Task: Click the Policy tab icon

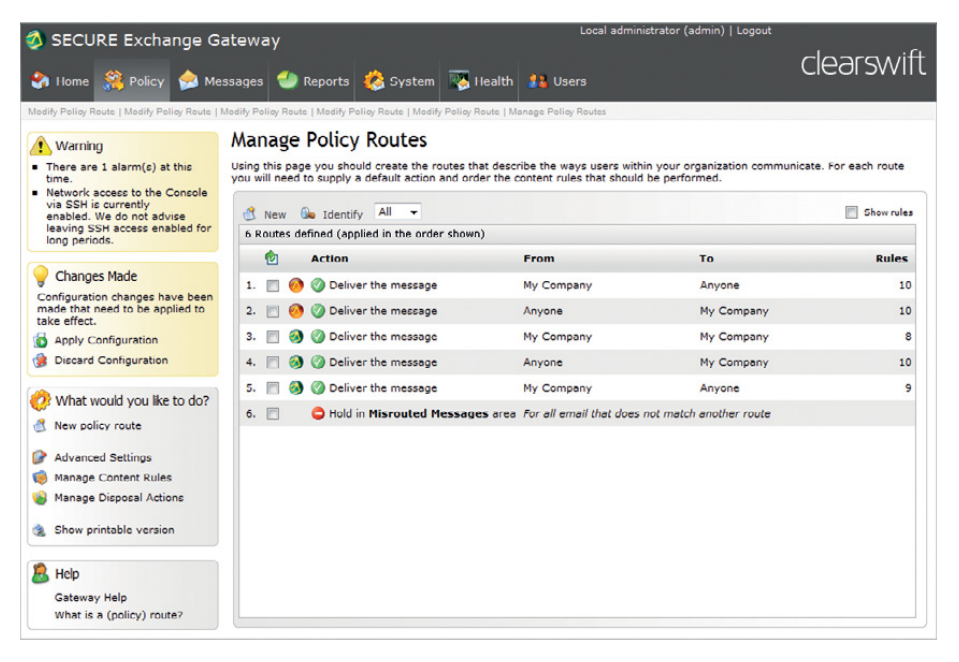Action: [x=114, y=81]
